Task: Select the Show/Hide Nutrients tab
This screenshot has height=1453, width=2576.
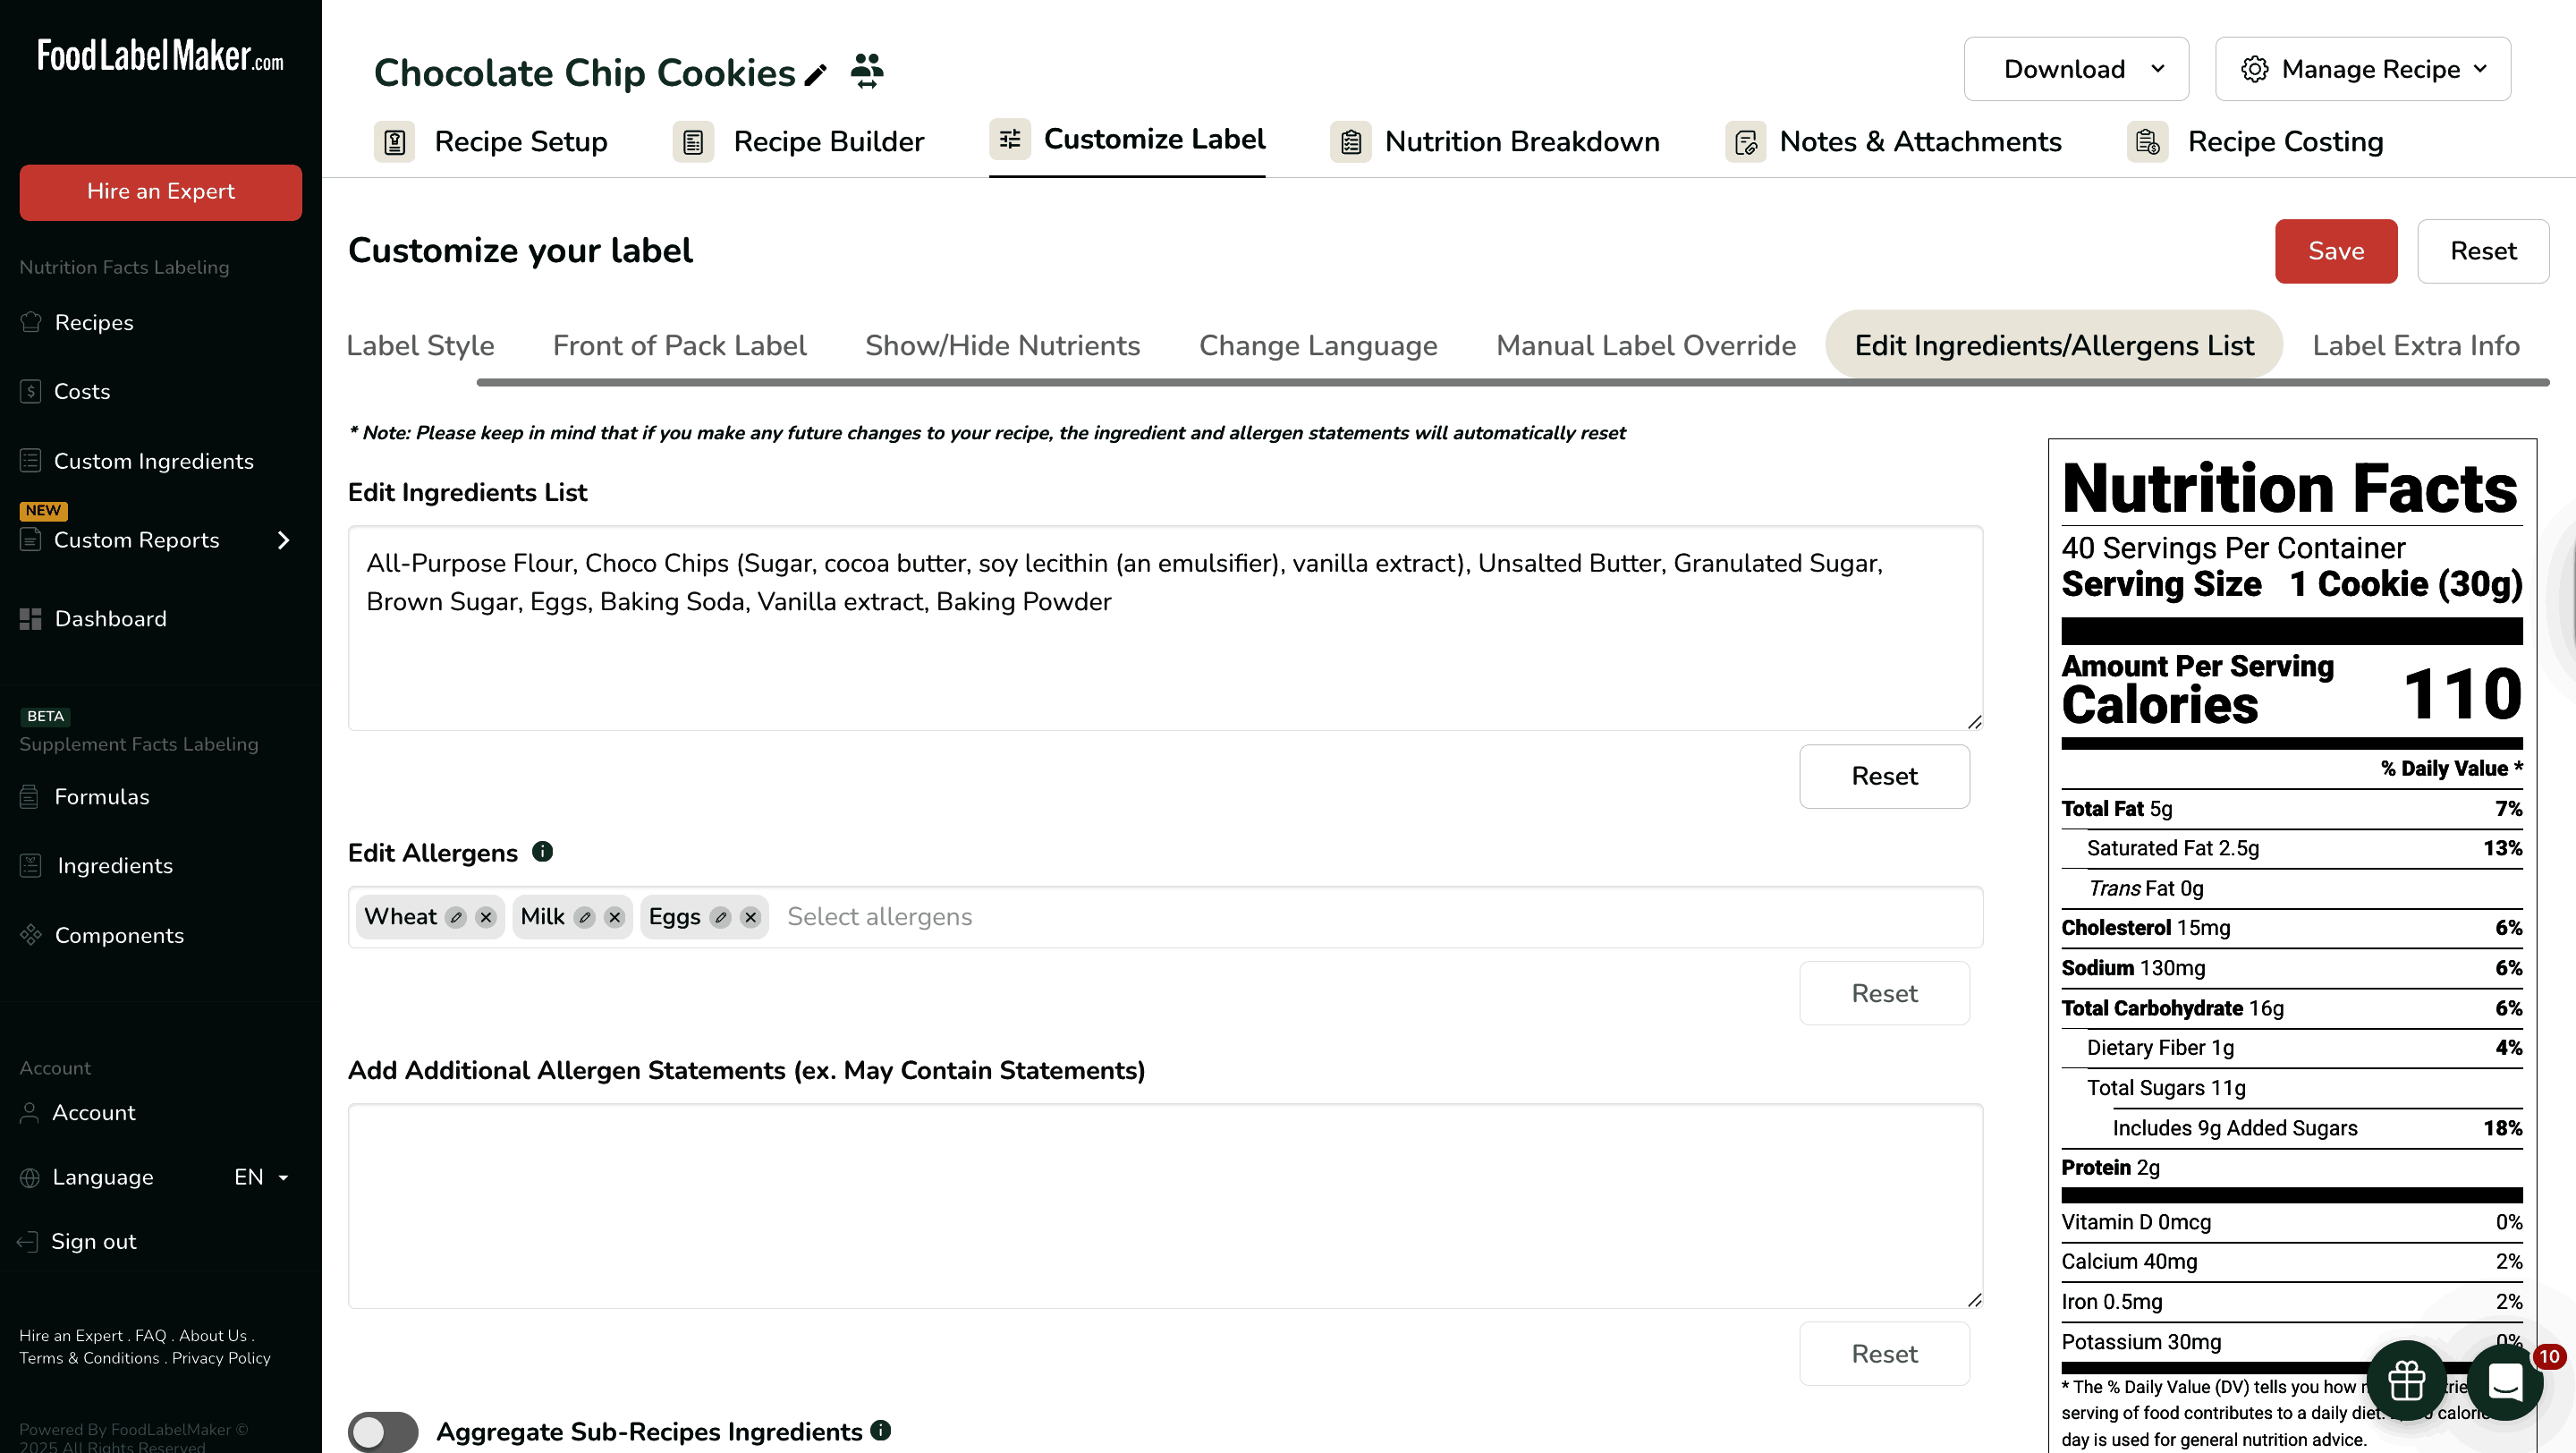Action: point(1002,345)
